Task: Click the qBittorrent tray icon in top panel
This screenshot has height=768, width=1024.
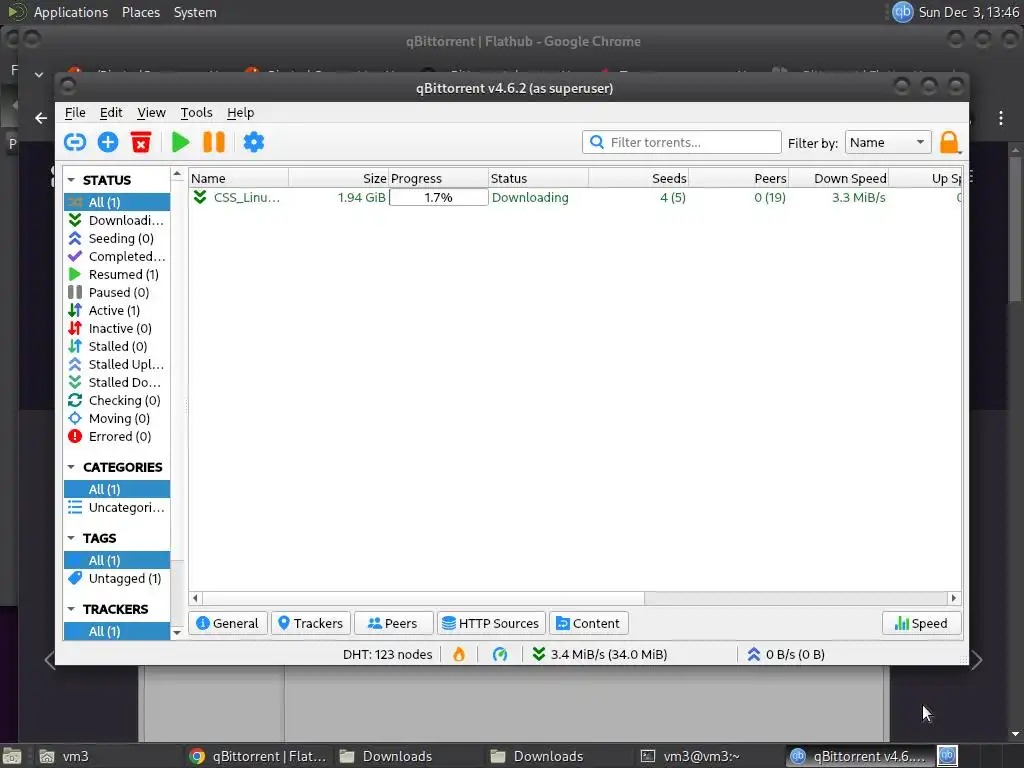Action: (903, 12)
